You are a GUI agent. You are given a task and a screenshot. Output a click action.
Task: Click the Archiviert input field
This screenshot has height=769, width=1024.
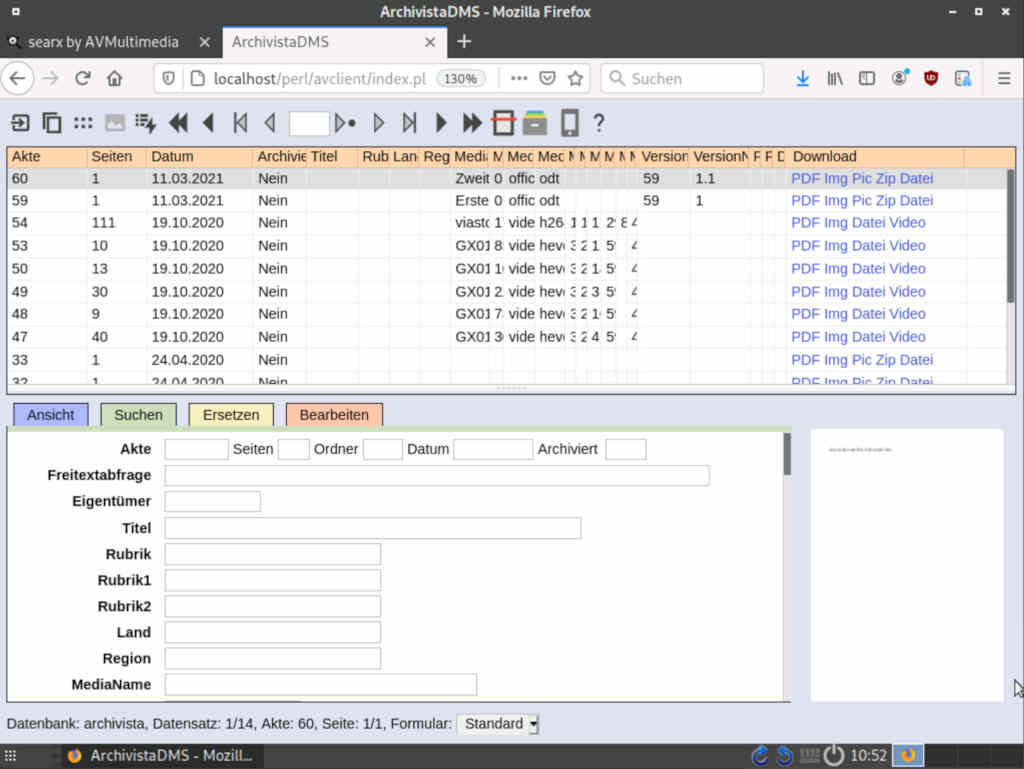(626, 449)
